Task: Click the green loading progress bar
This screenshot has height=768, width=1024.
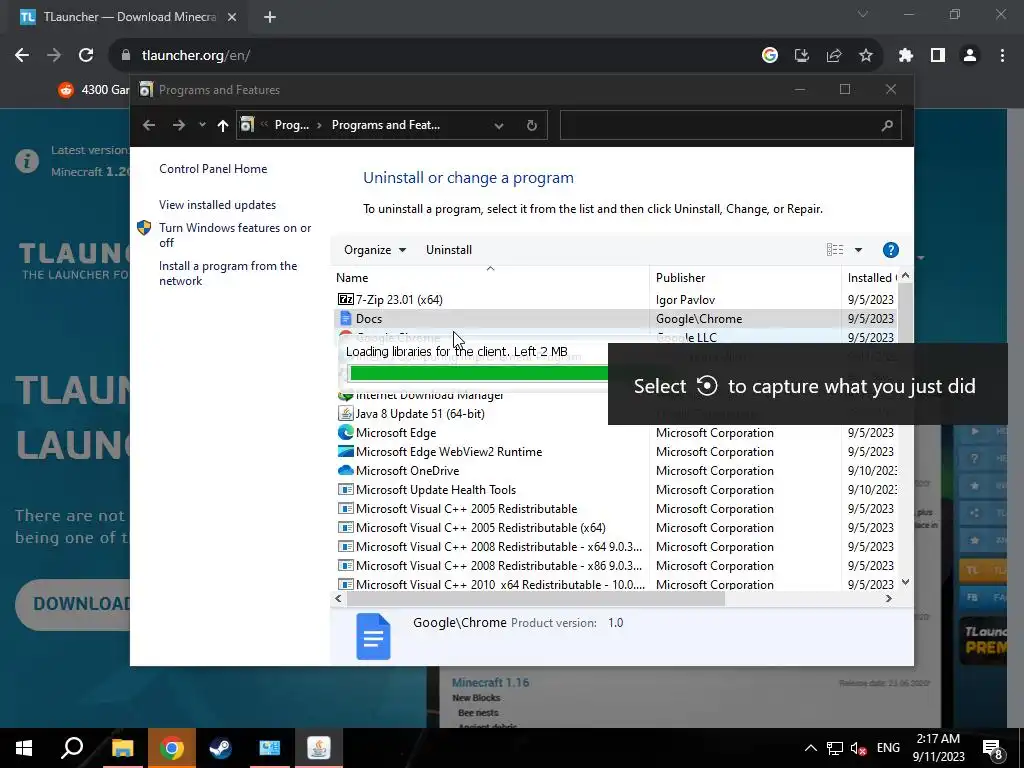Action: pos(479,373)
